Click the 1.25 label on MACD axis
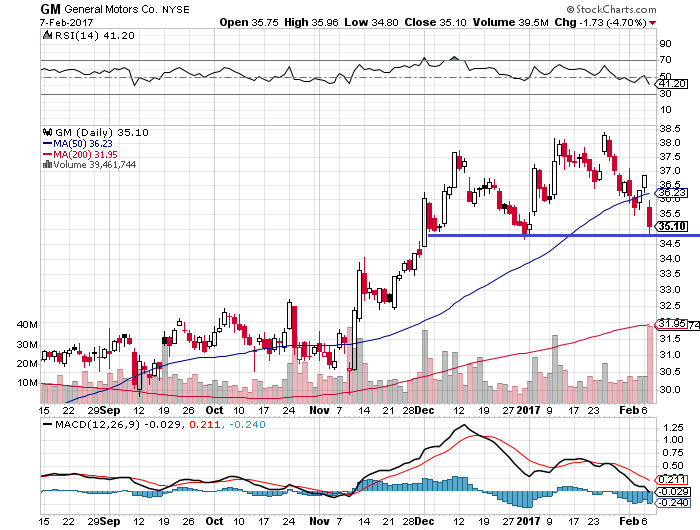 673,428
